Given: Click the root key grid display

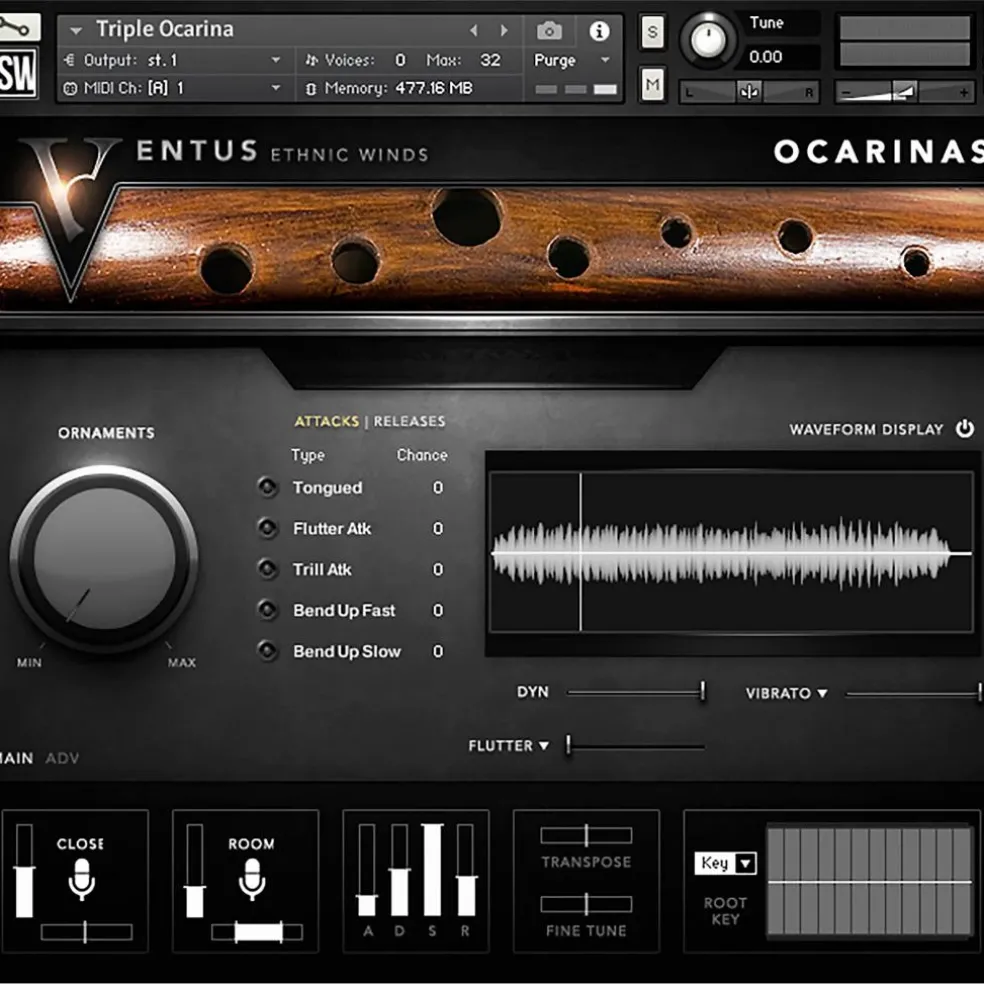Looking at the screenshot, I should pos(870,881).
